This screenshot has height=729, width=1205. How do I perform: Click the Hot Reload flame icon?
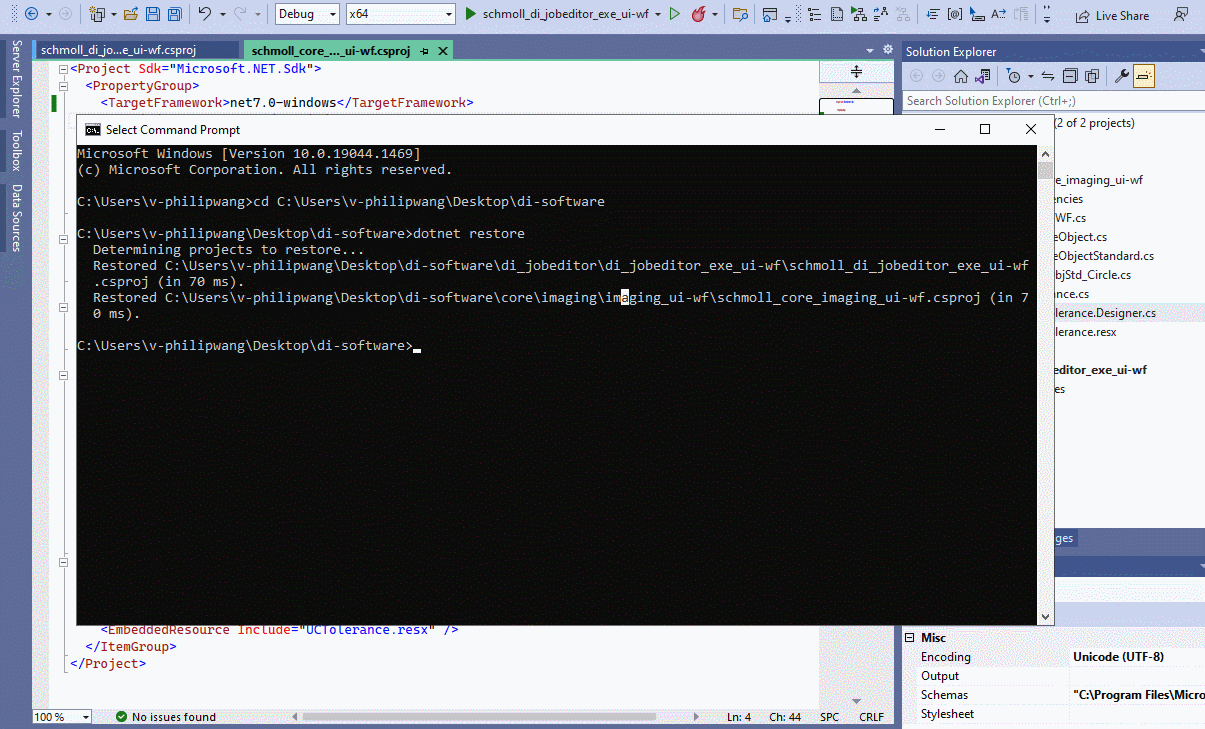(698, 15)
